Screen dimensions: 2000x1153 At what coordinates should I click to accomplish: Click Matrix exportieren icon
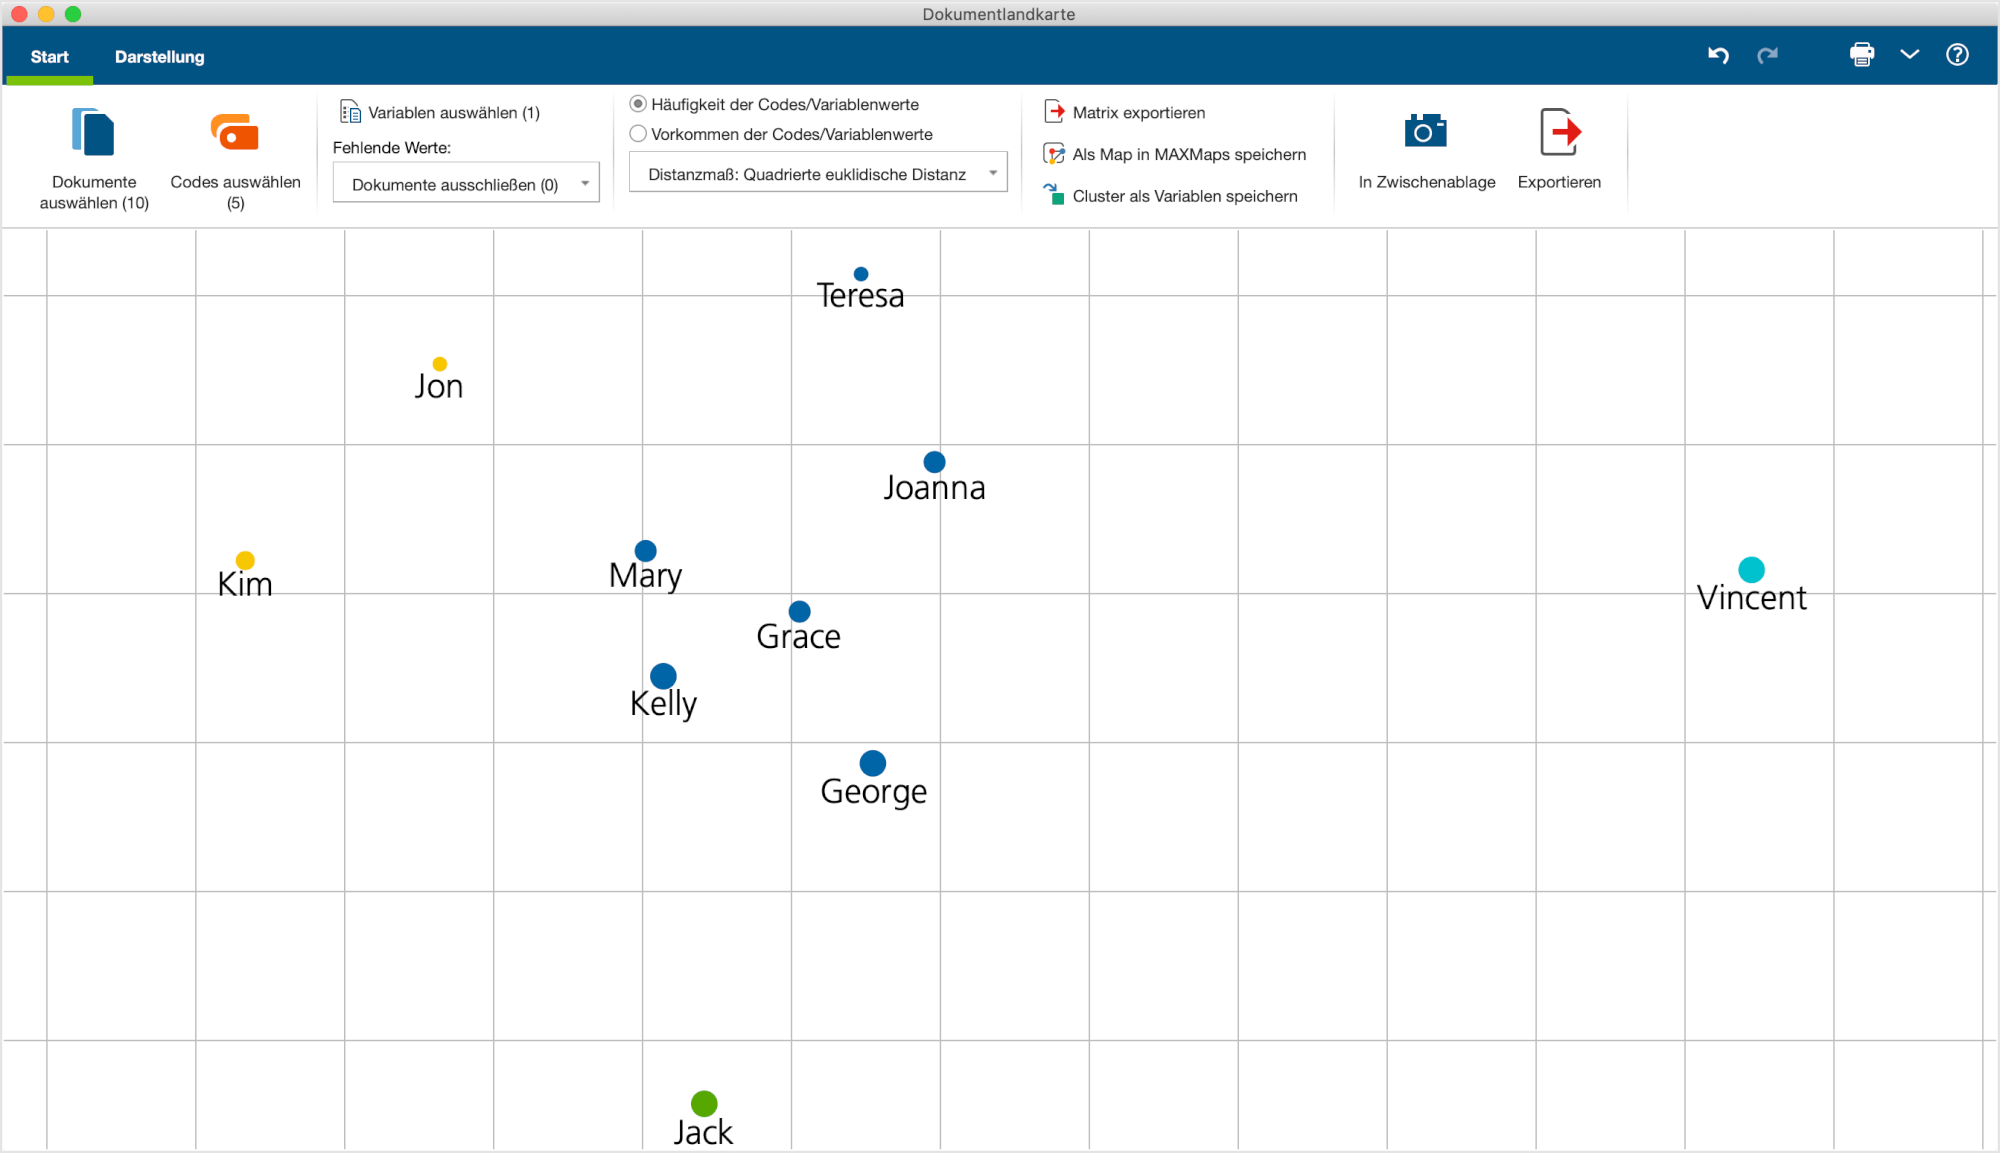point(1054,112)
